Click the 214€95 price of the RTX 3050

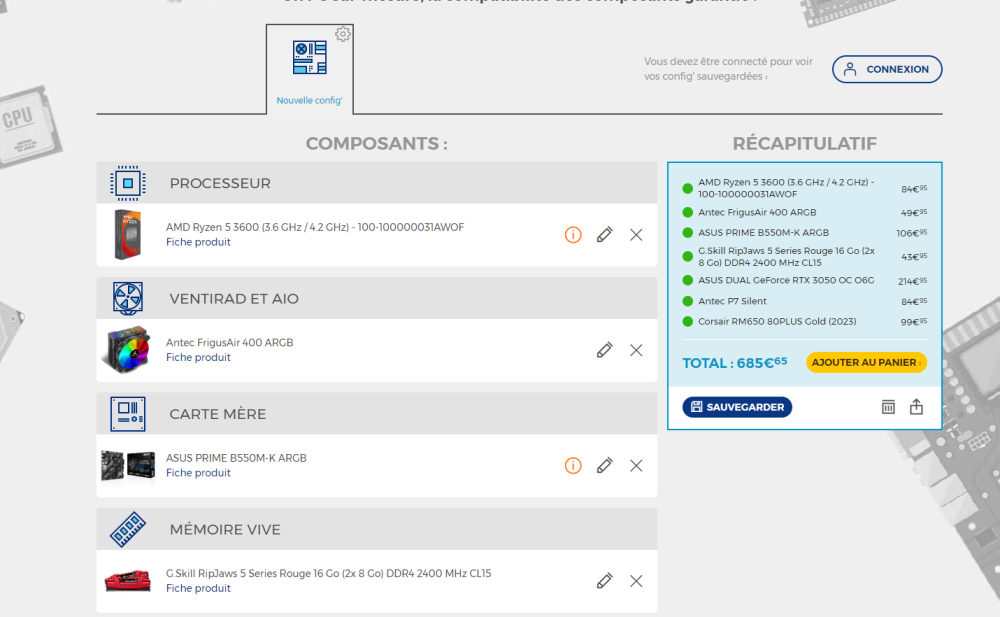(x=912, y=281)
